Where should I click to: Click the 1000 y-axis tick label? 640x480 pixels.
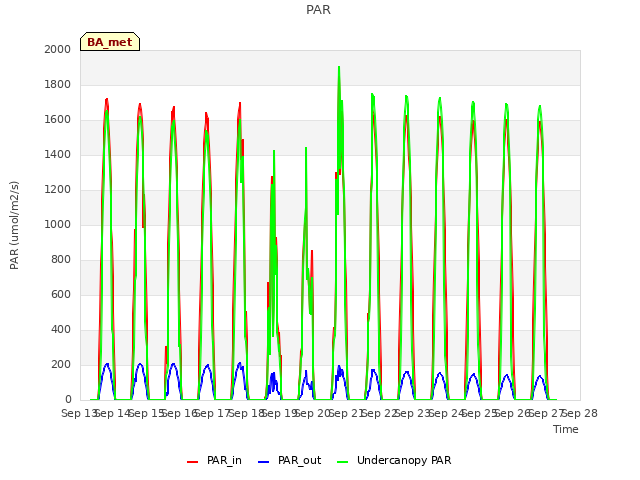click(58, 224)
